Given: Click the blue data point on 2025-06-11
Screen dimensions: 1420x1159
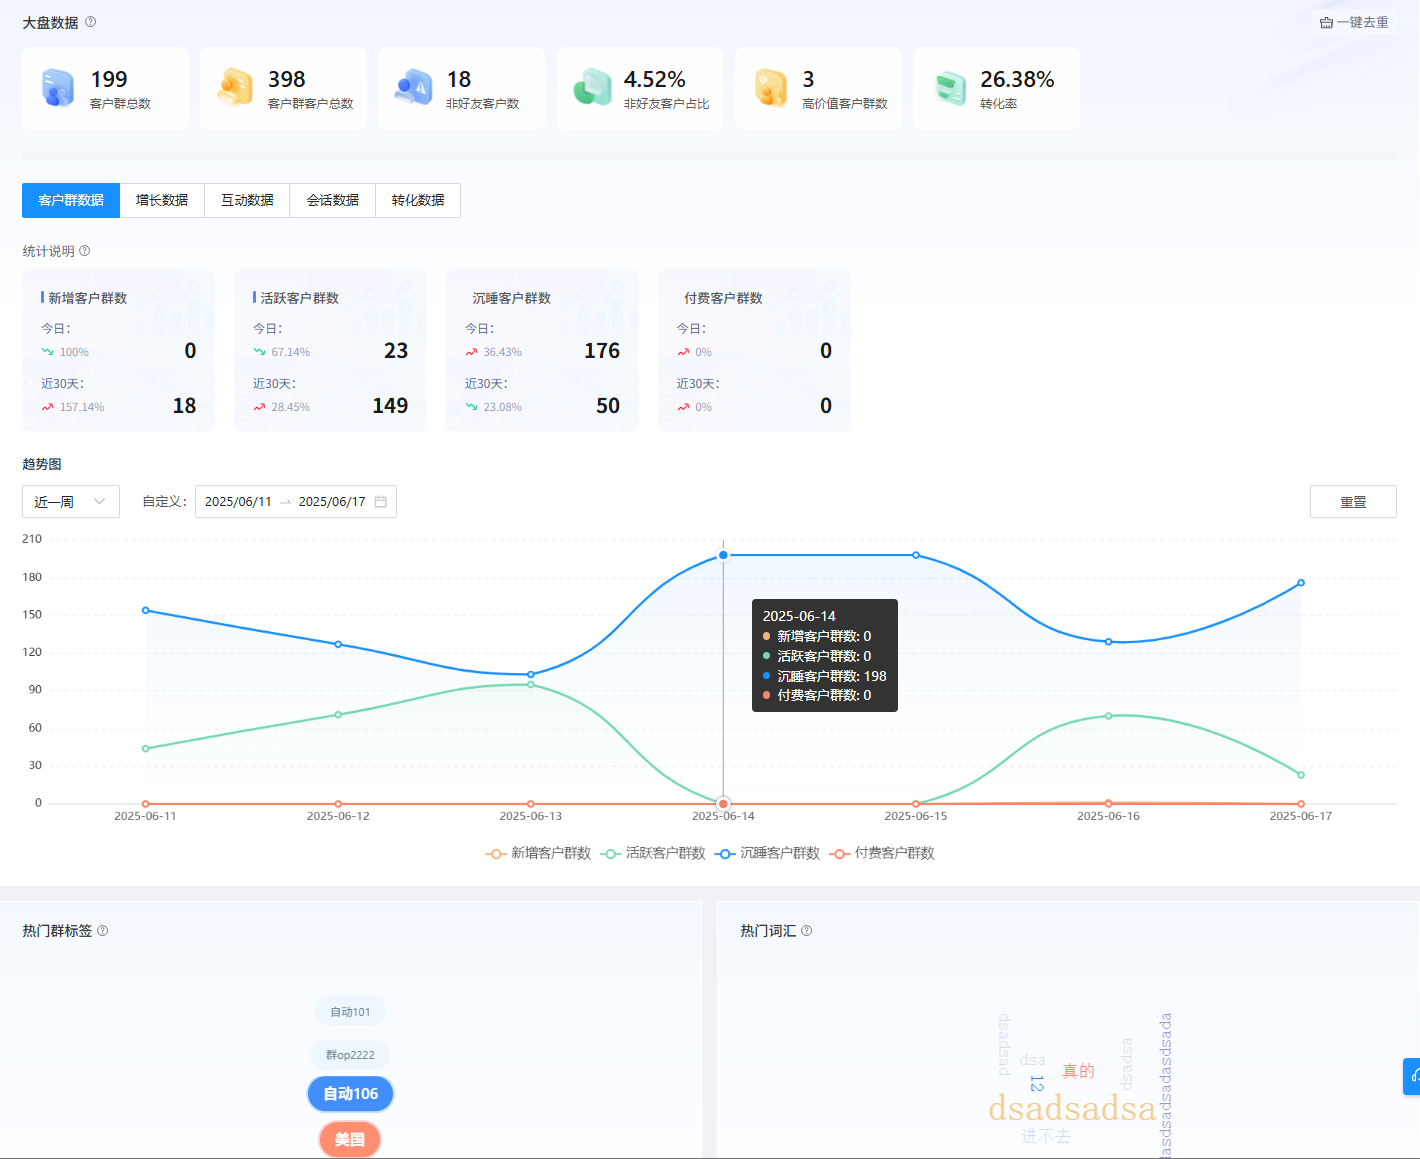Looking at the screenshot, I should [x=146, y=610].
